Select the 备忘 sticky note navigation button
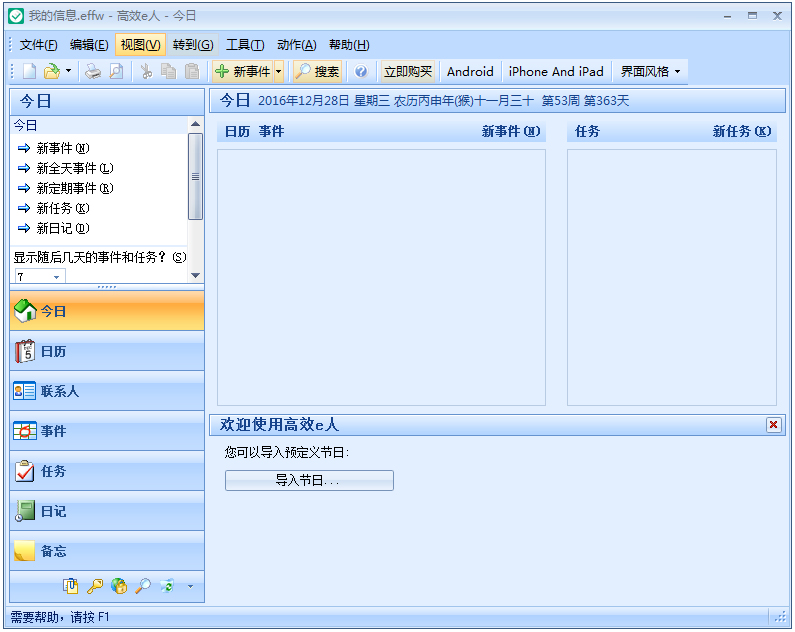The width and height of the screenshot is (795, 632). [x=107, y=551]
